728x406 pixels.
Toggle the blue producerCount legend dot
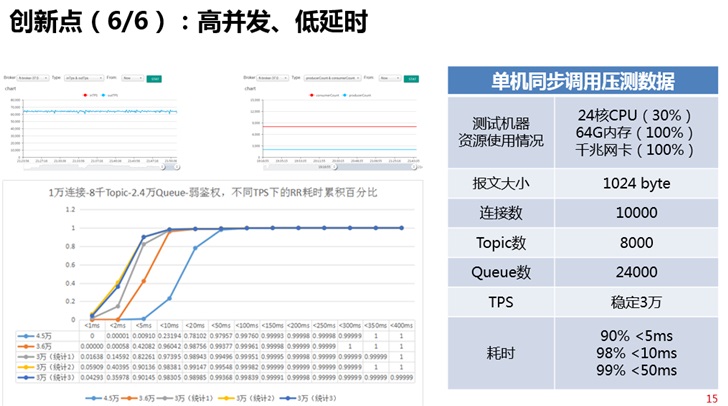(344, 95)
